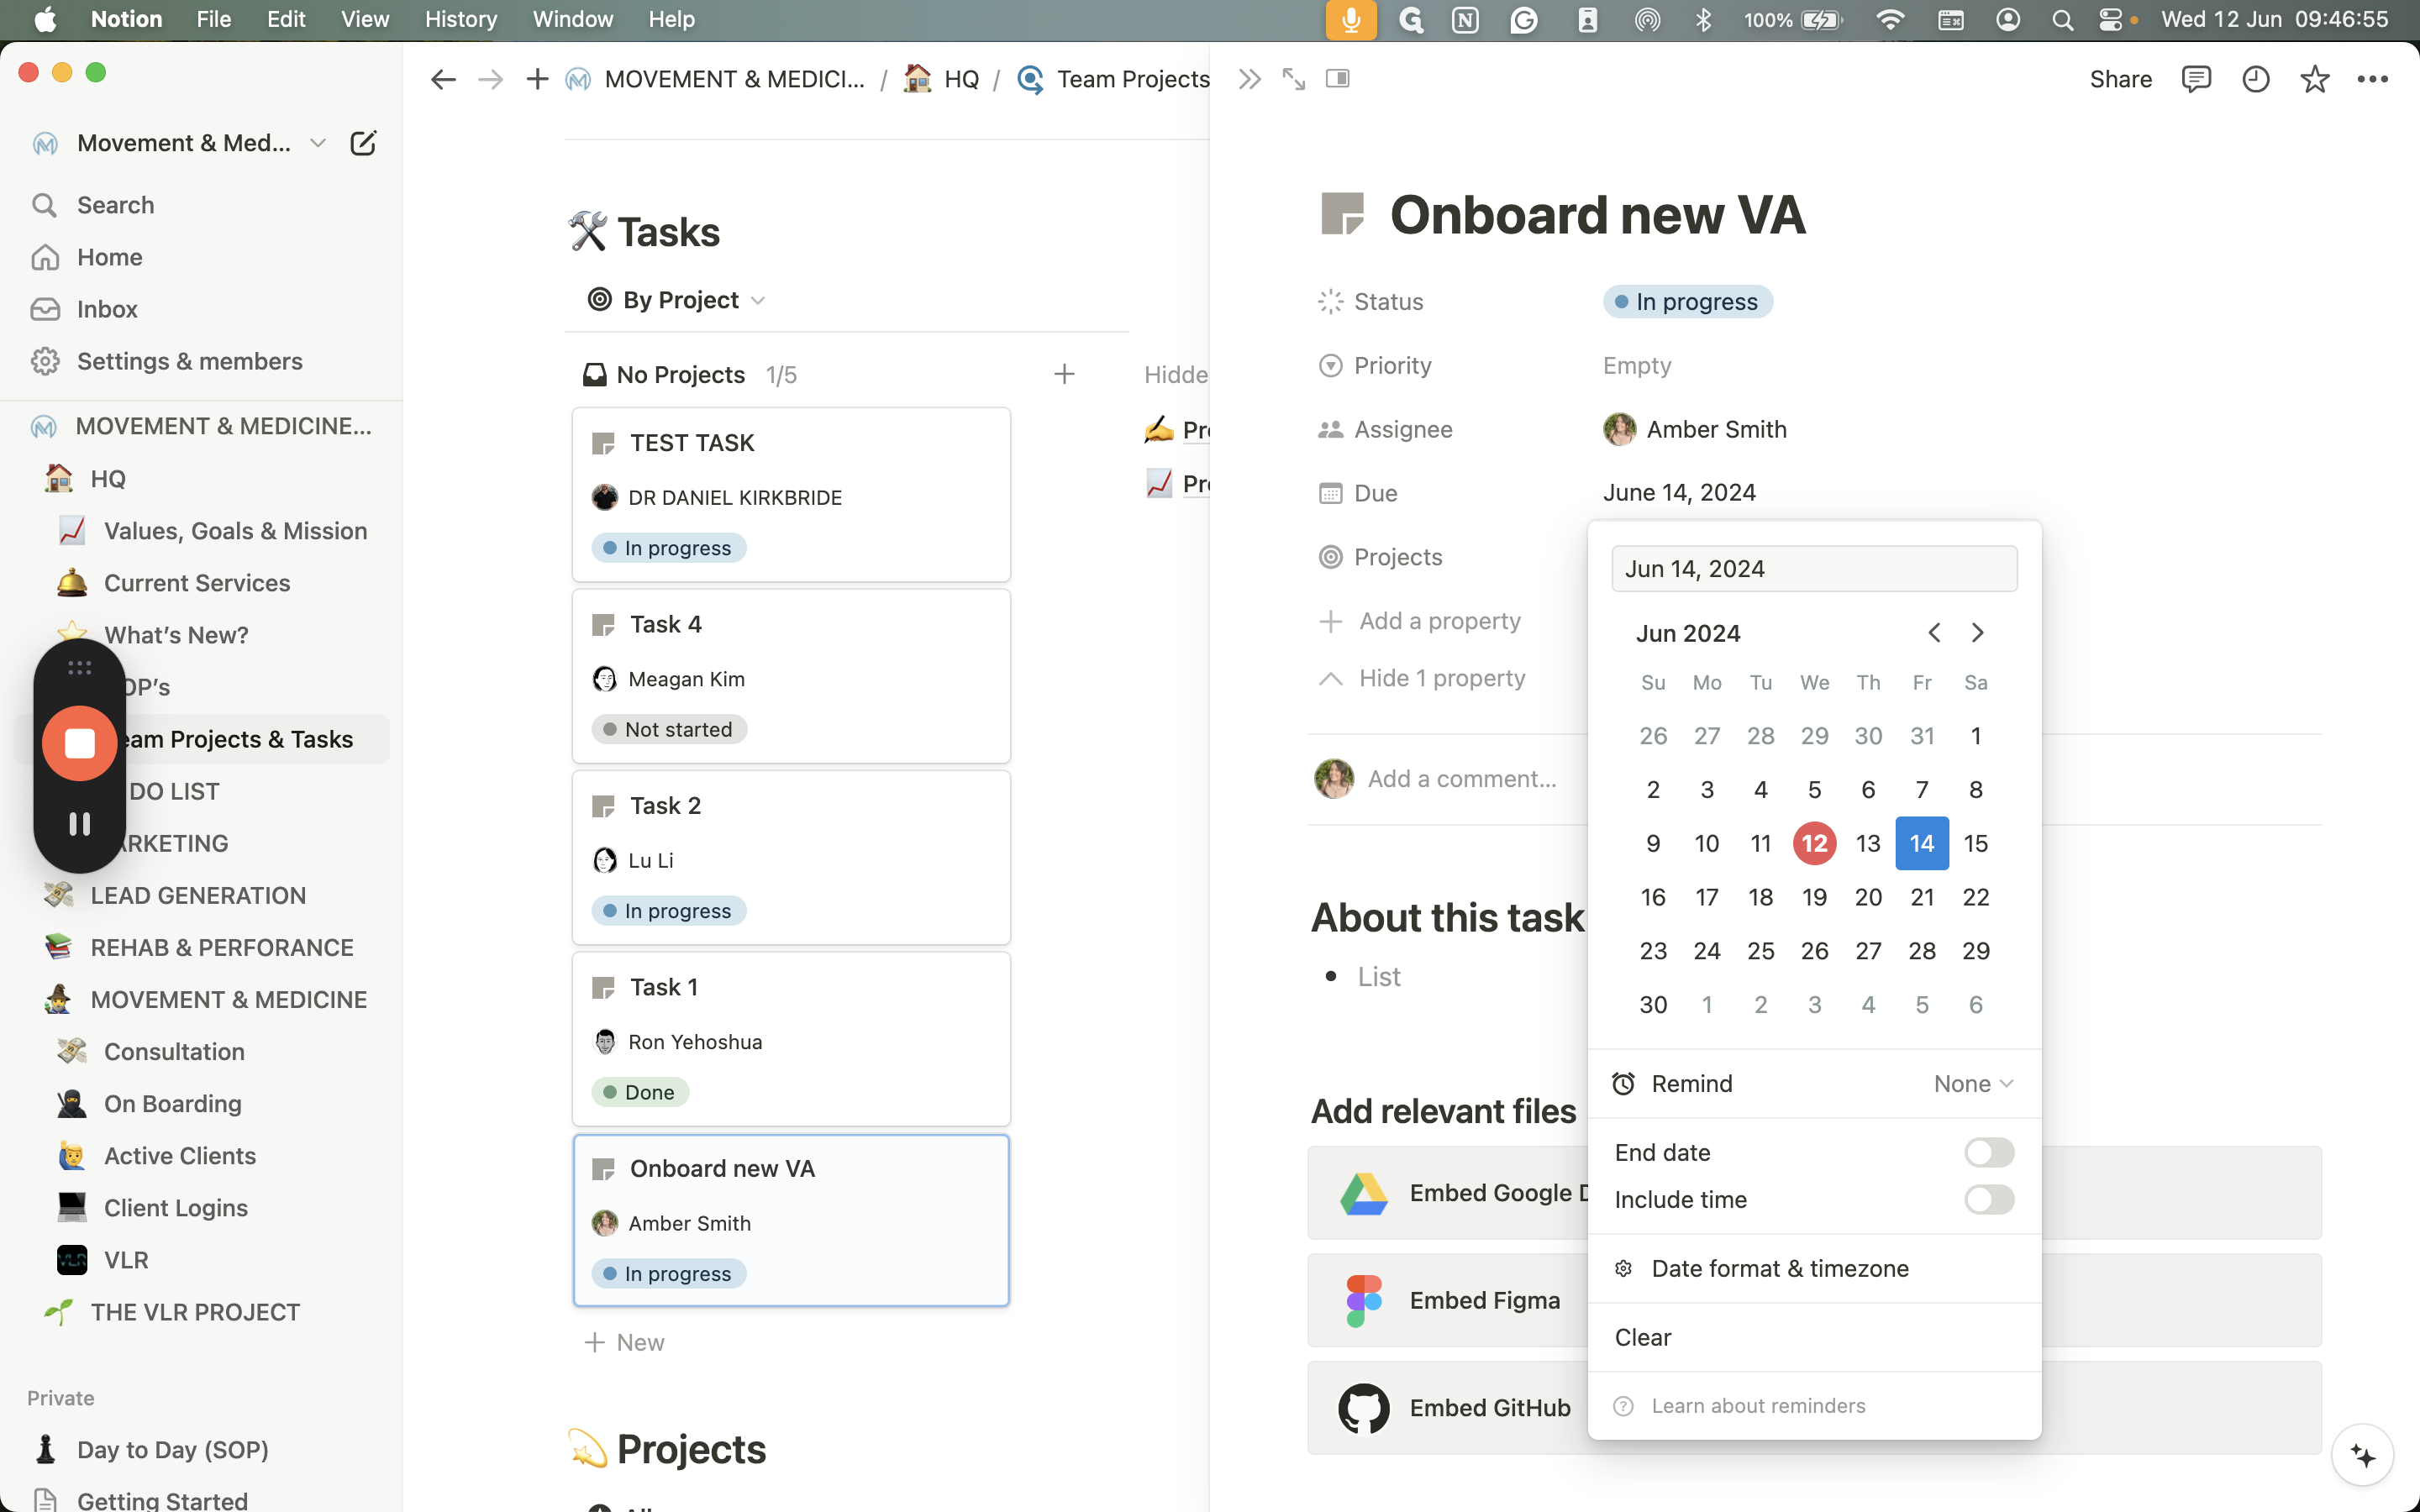Open the File menu
This screenshot has width=2420, height=1512.
[213, 20]
